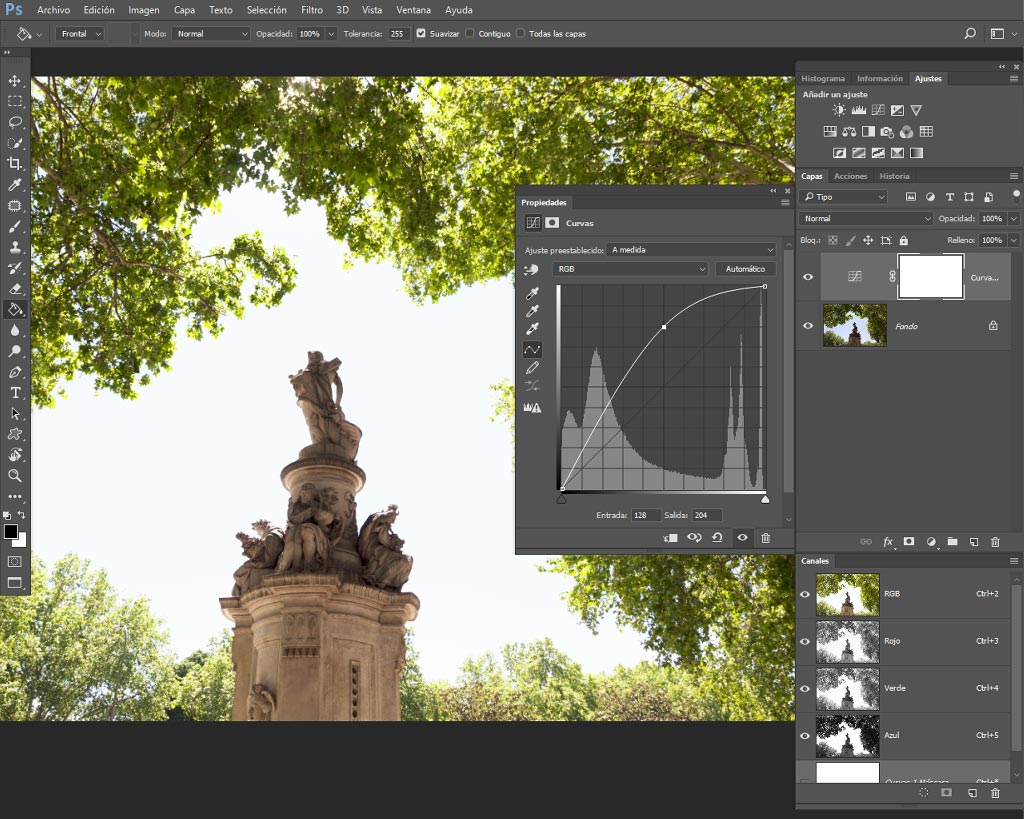
Task: Delete the Curves adjustment layer from Properties
Action: [x=765, y=538]
